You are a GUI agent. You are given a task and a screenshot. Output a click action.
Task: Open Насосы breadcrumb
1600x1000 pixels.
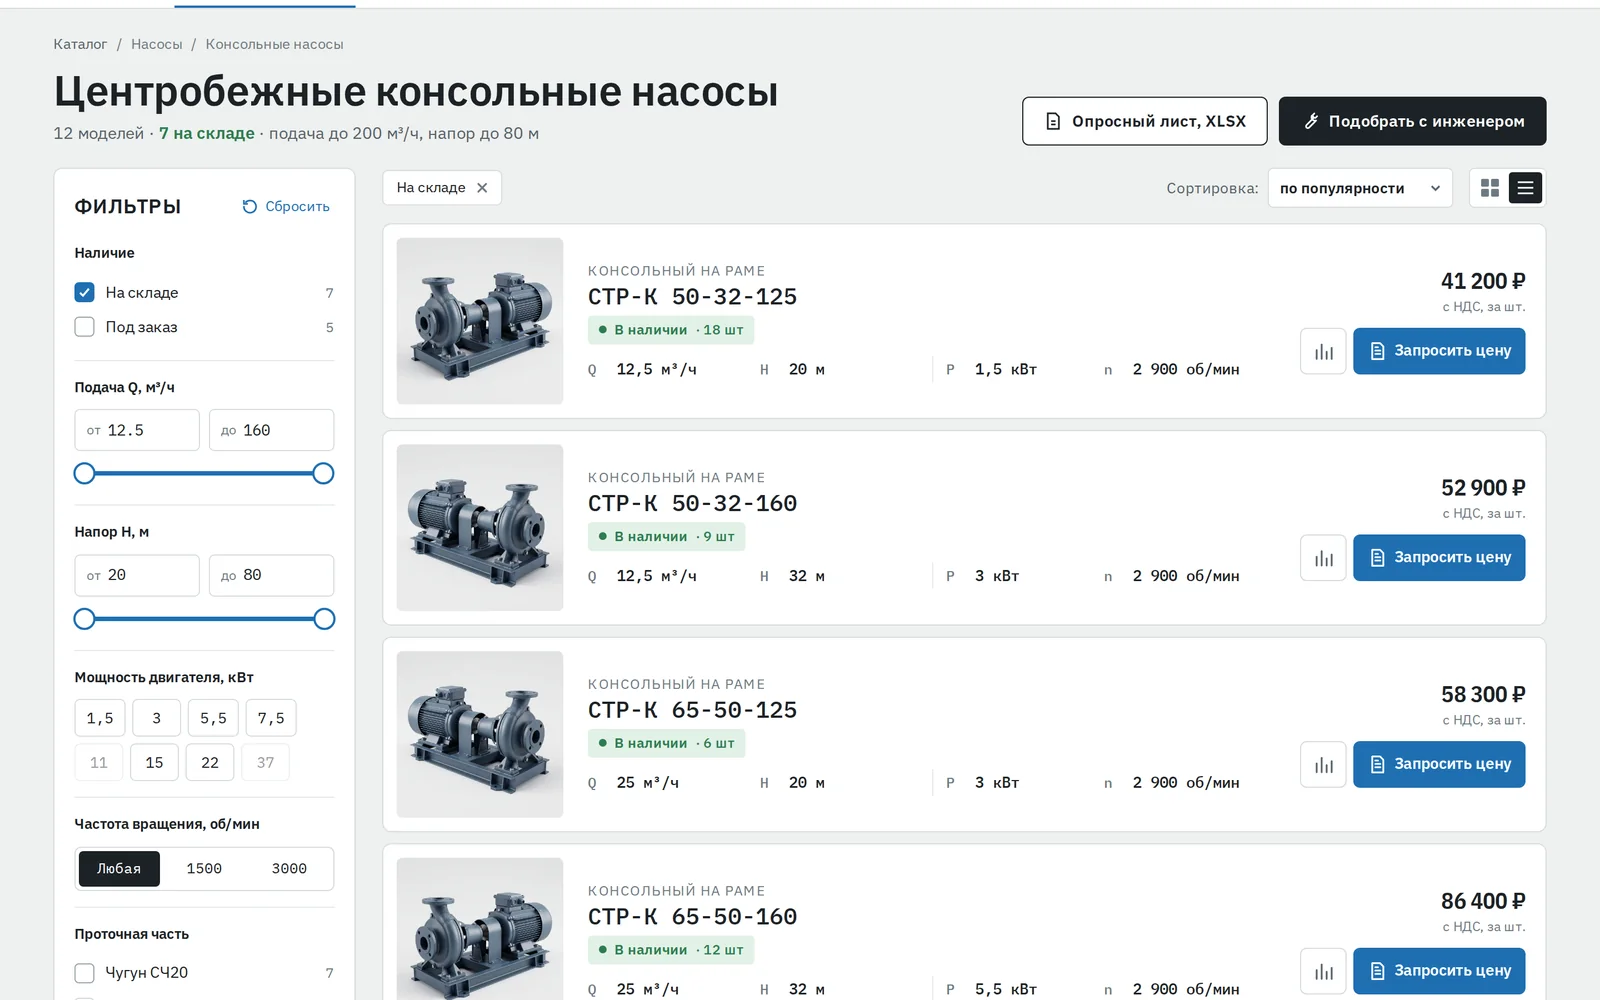157,44
